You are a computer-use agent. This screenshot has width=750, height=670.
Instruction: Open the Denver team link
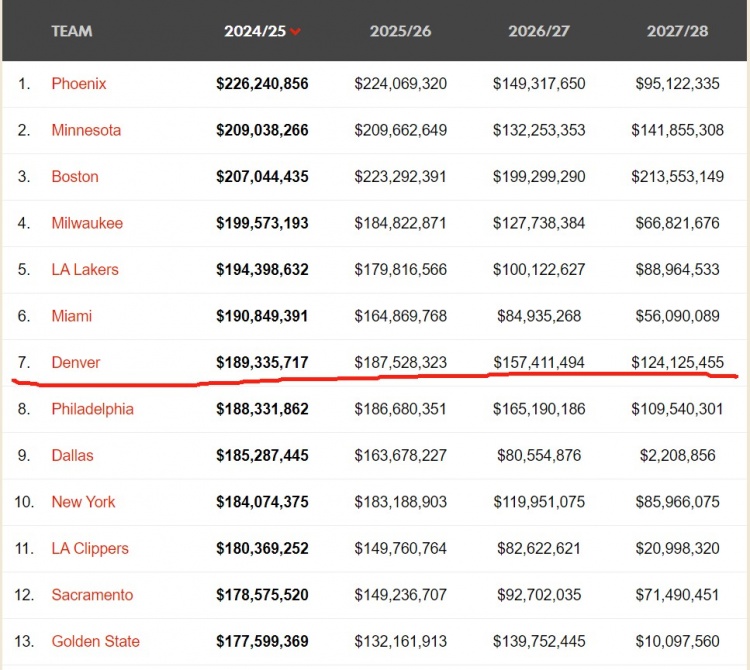[x=76, y=362]
